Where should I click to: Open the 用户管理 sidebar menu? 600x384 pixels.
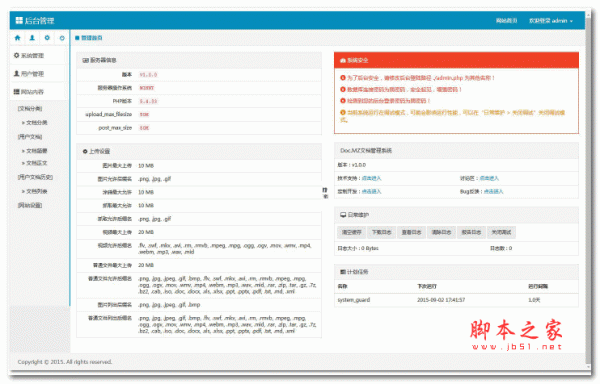[x=38, y=74]
